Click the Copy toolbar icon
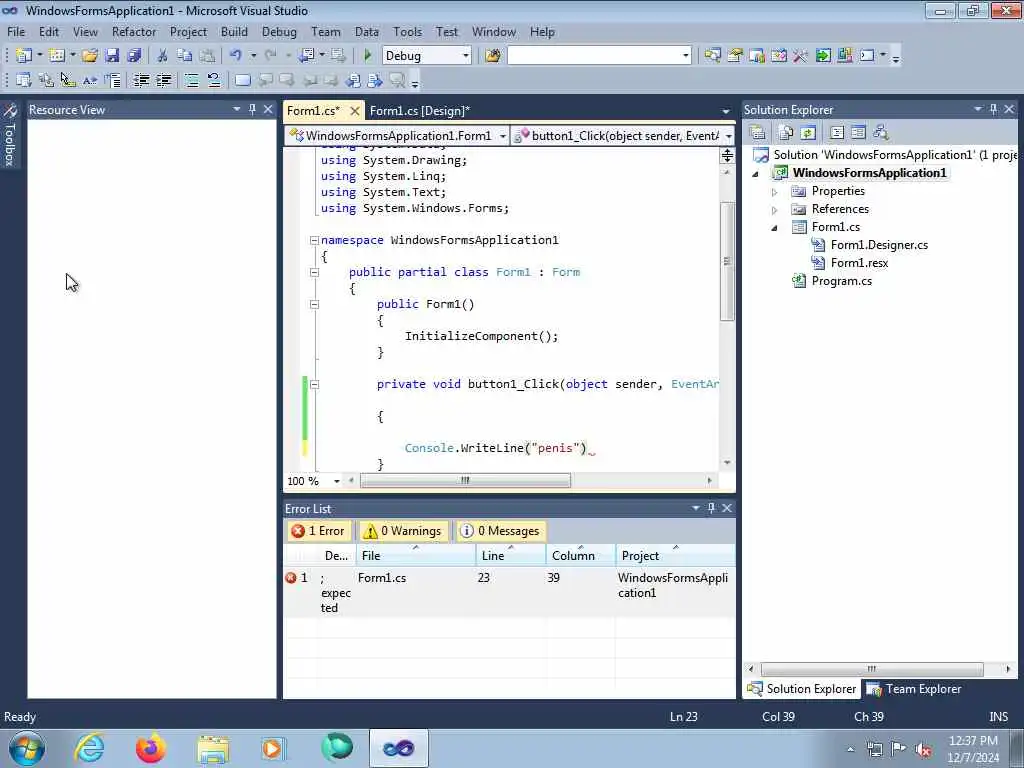 185,56
